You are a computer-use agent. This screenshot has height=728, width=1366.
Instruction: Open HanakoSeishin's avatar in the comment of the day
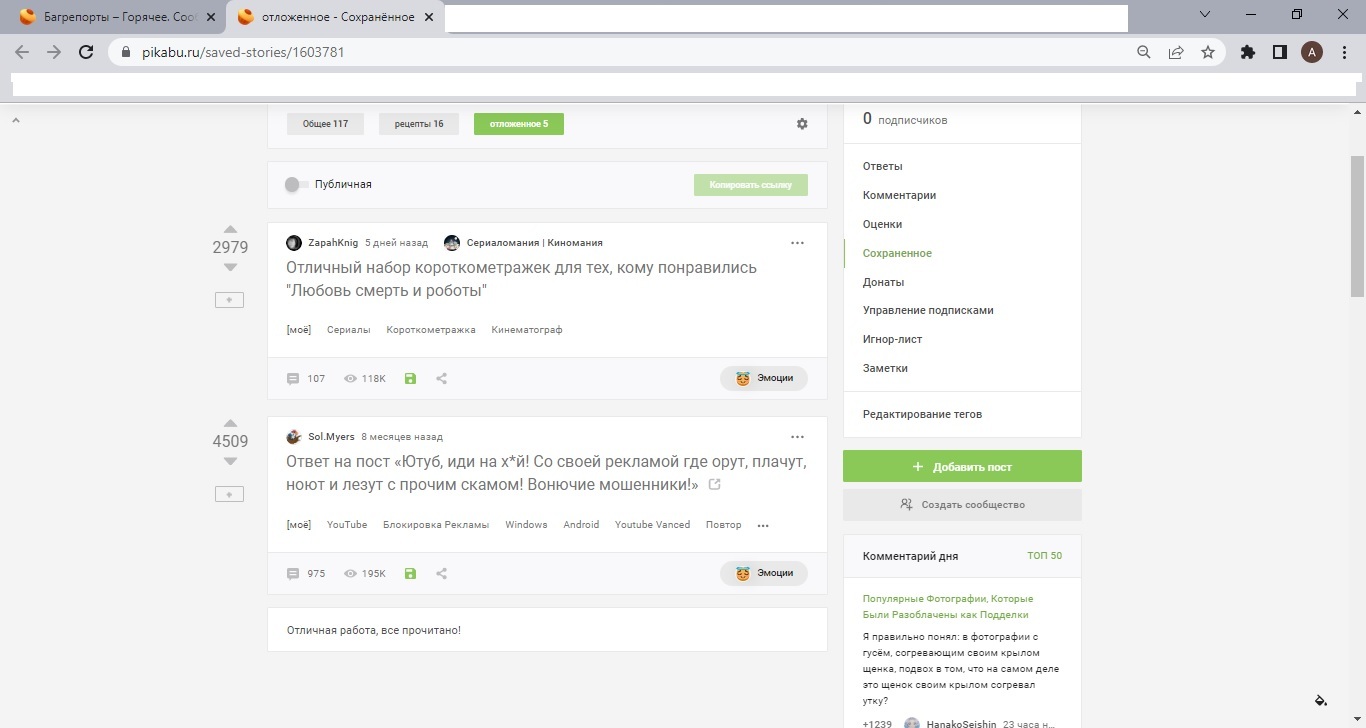click(x=912, y=724)
